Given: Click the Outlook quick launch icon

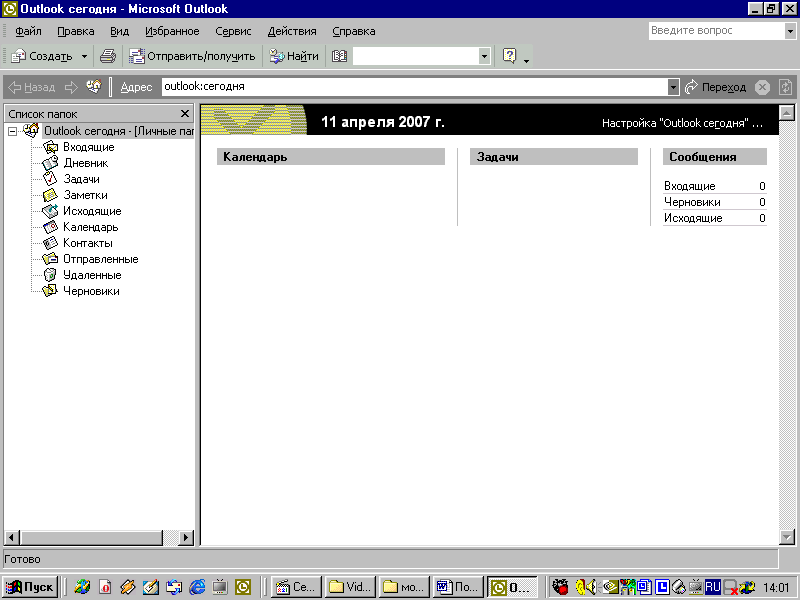Looking at the screenshot, I should (243, 587).
